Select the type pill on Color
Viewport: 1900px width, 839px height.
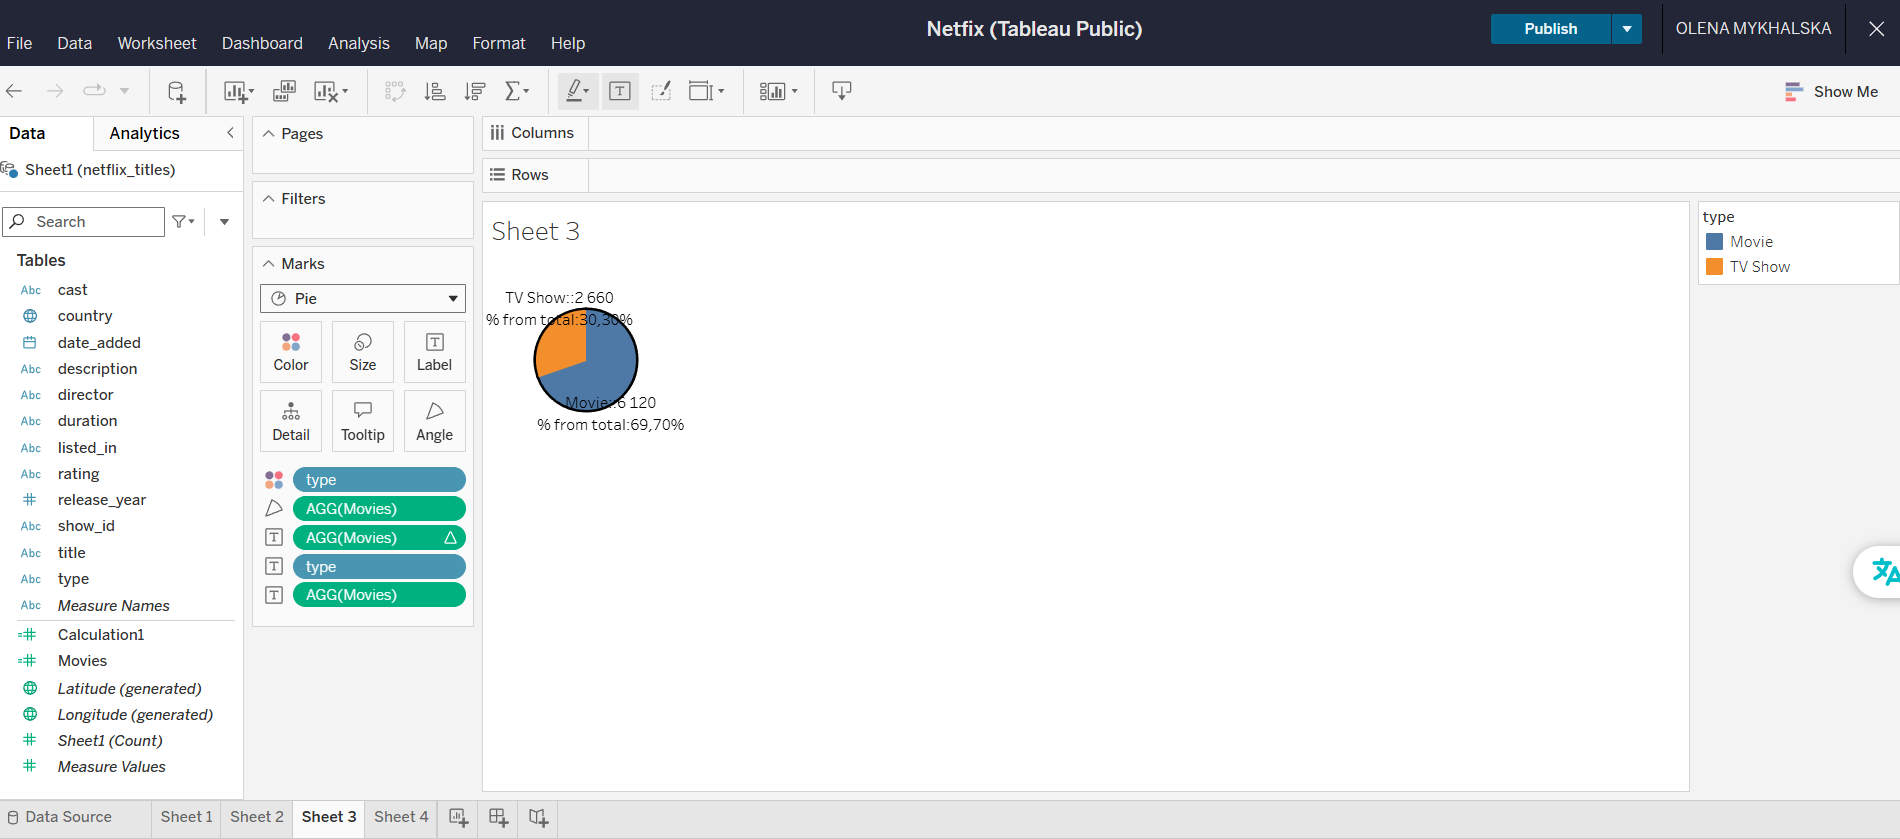pyautogui.click(x=379, y=480)
